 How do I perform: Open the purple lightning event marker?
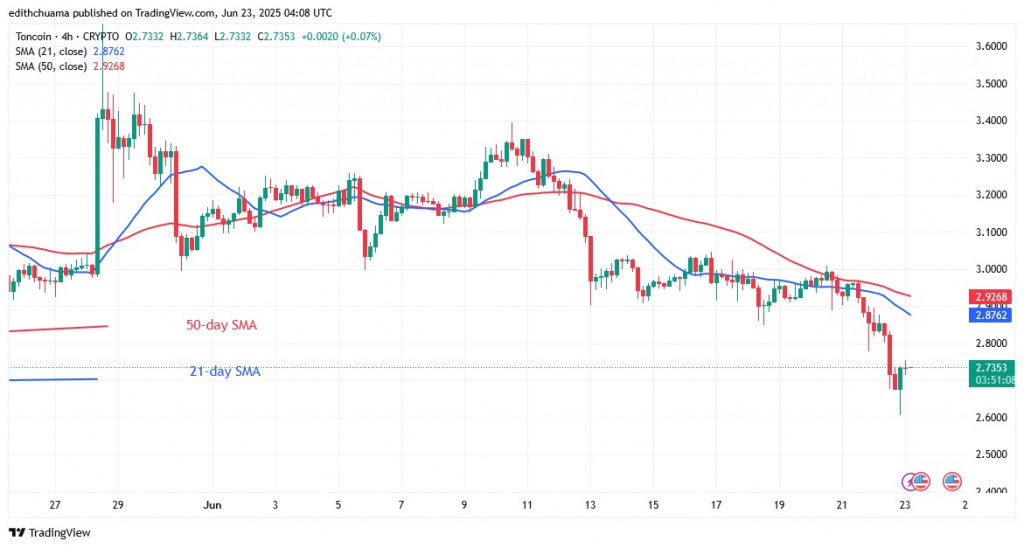[x=910, y=480]
